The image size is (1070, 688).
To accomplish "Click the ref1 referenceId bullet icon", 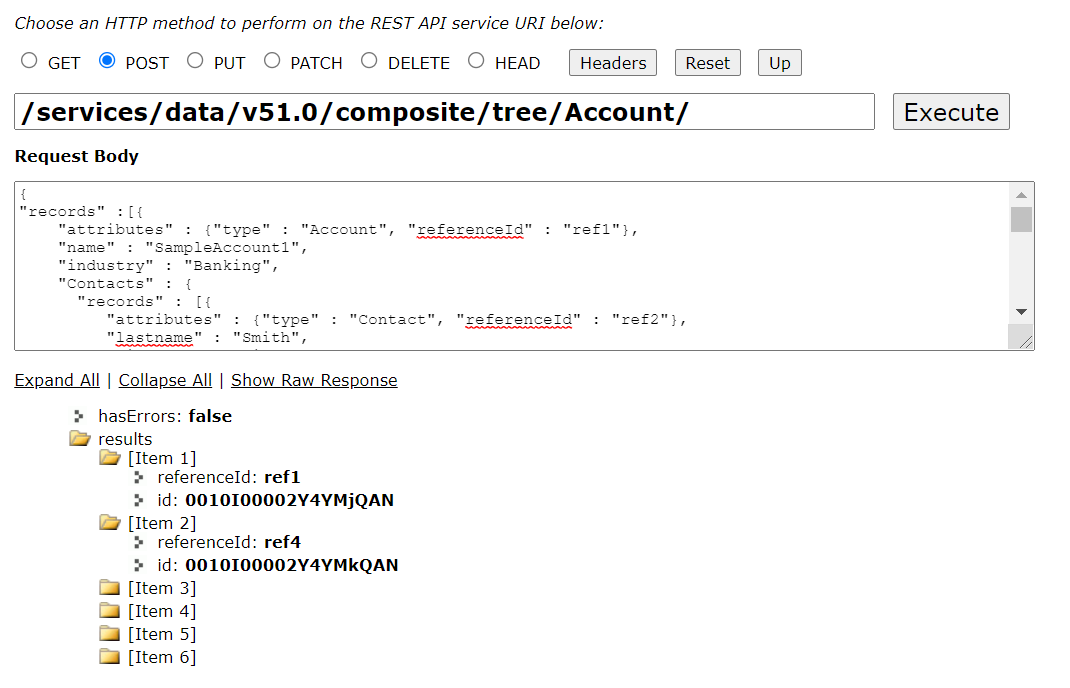I will [139, 477].
